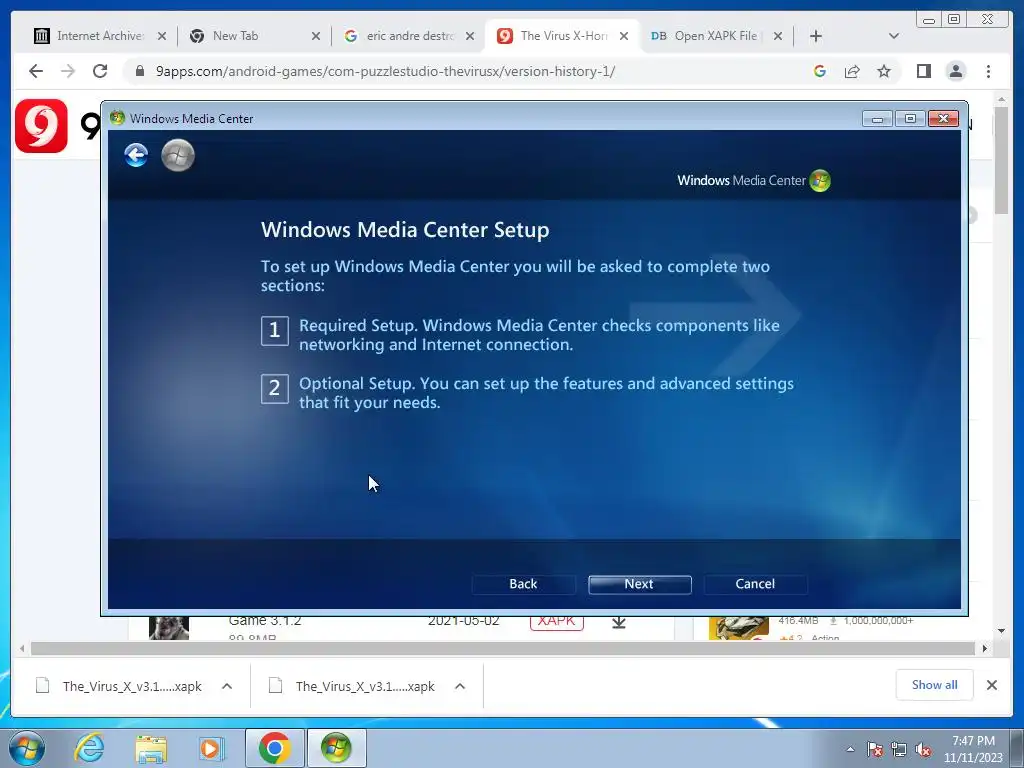Click the network tray icon
1024x768 pixels.
tap(899, 750)
